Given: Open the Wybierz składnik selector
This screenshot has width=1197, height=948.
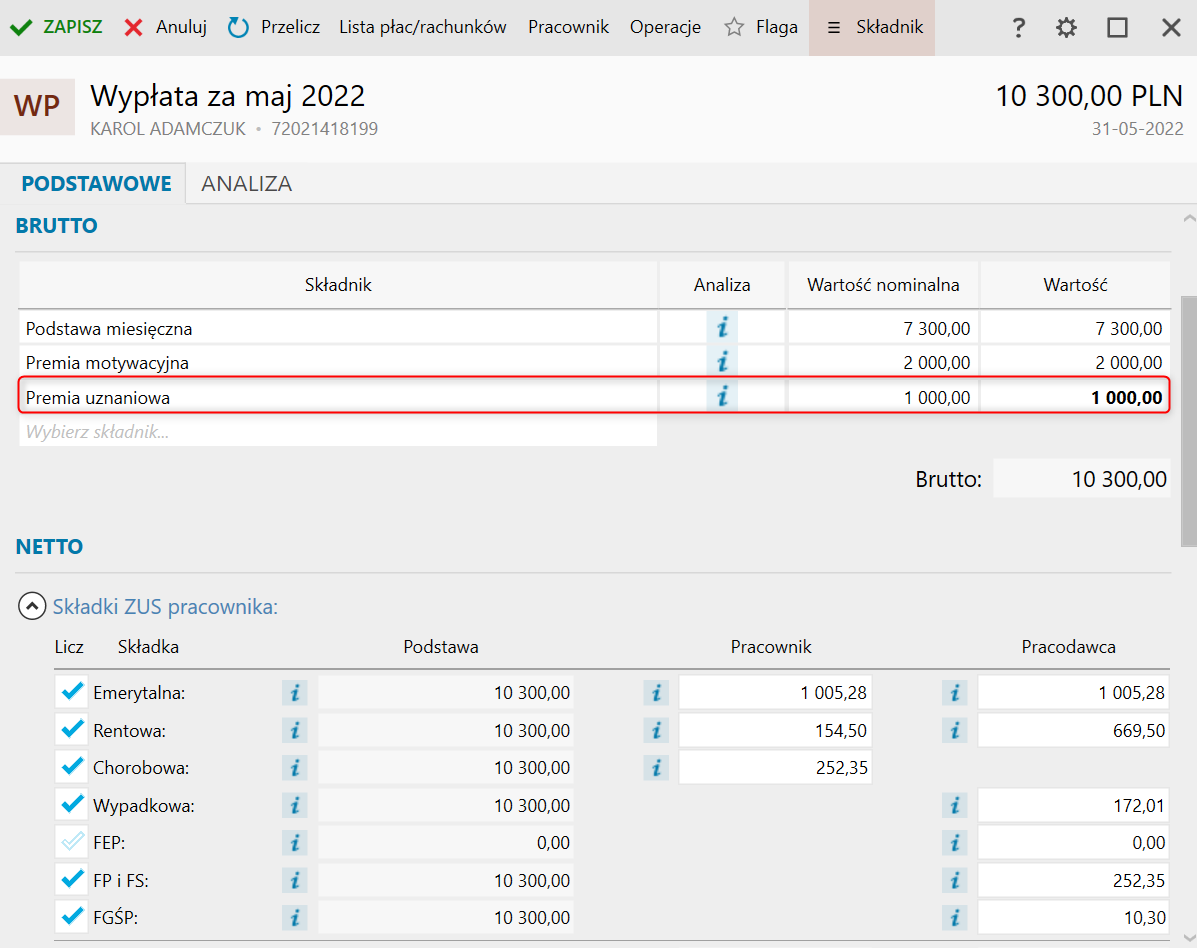Looking at the screenshot, I should [x=337, y=432].
